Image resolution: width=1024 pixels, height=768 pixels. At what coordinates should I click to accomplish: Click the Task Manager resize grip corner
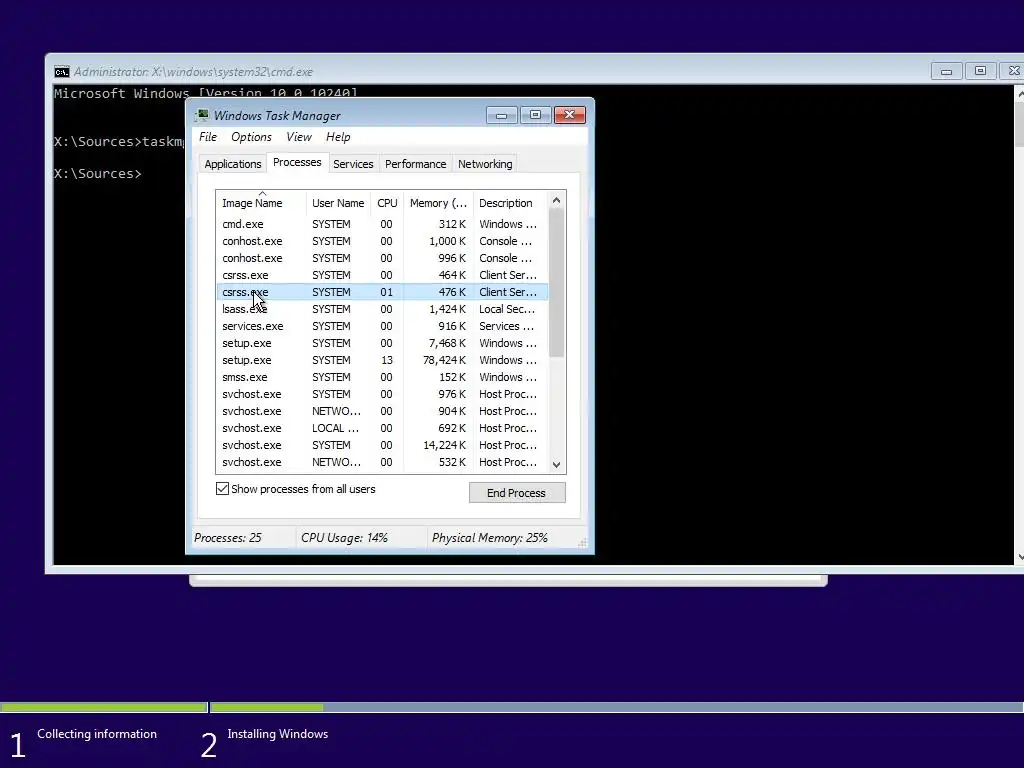(x=582, y=543)
